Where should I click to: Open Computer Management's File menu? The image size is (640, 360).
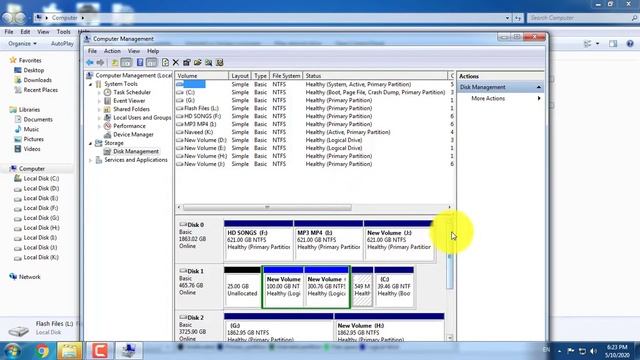(92, 51)
